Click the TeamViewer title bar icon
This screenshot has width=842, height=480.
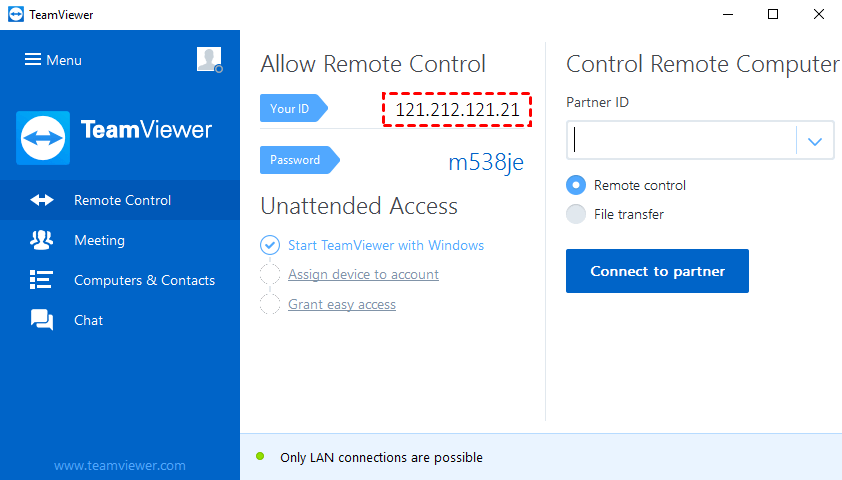coord(13,14)
